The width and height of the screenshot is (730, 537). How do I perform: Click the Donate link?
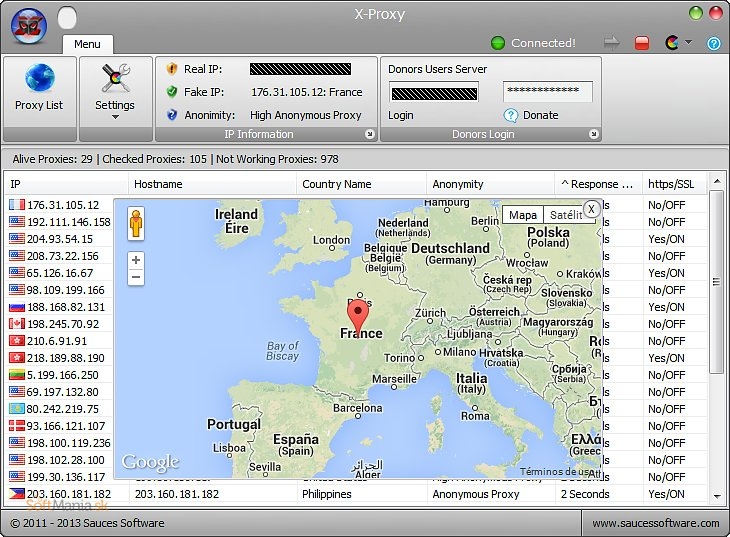[541, 115]
